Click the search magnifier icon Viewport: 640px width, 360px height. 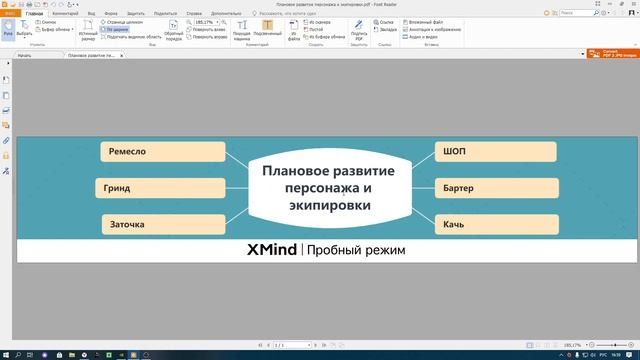(x=596, y=13)
